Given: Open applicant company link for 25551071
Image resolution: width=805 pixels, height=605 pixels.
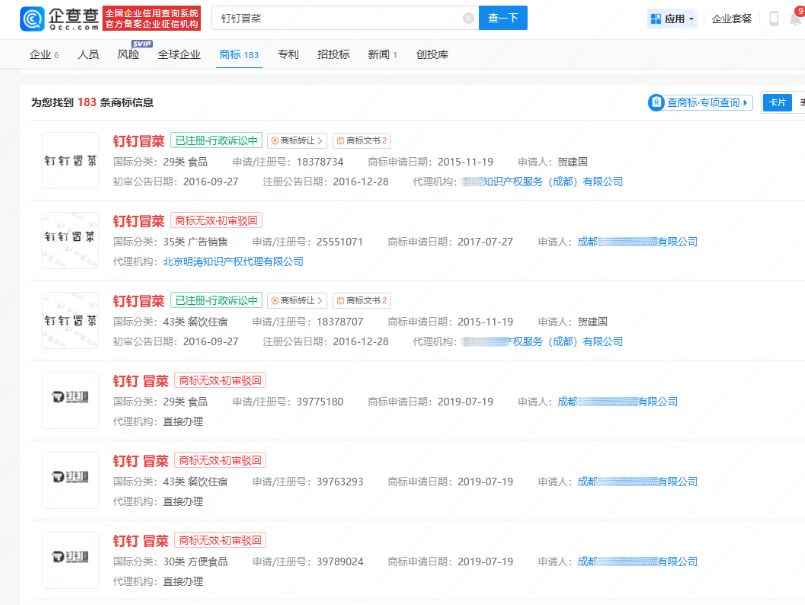Looking at the screenshot, I should click(x=637, y=242).
